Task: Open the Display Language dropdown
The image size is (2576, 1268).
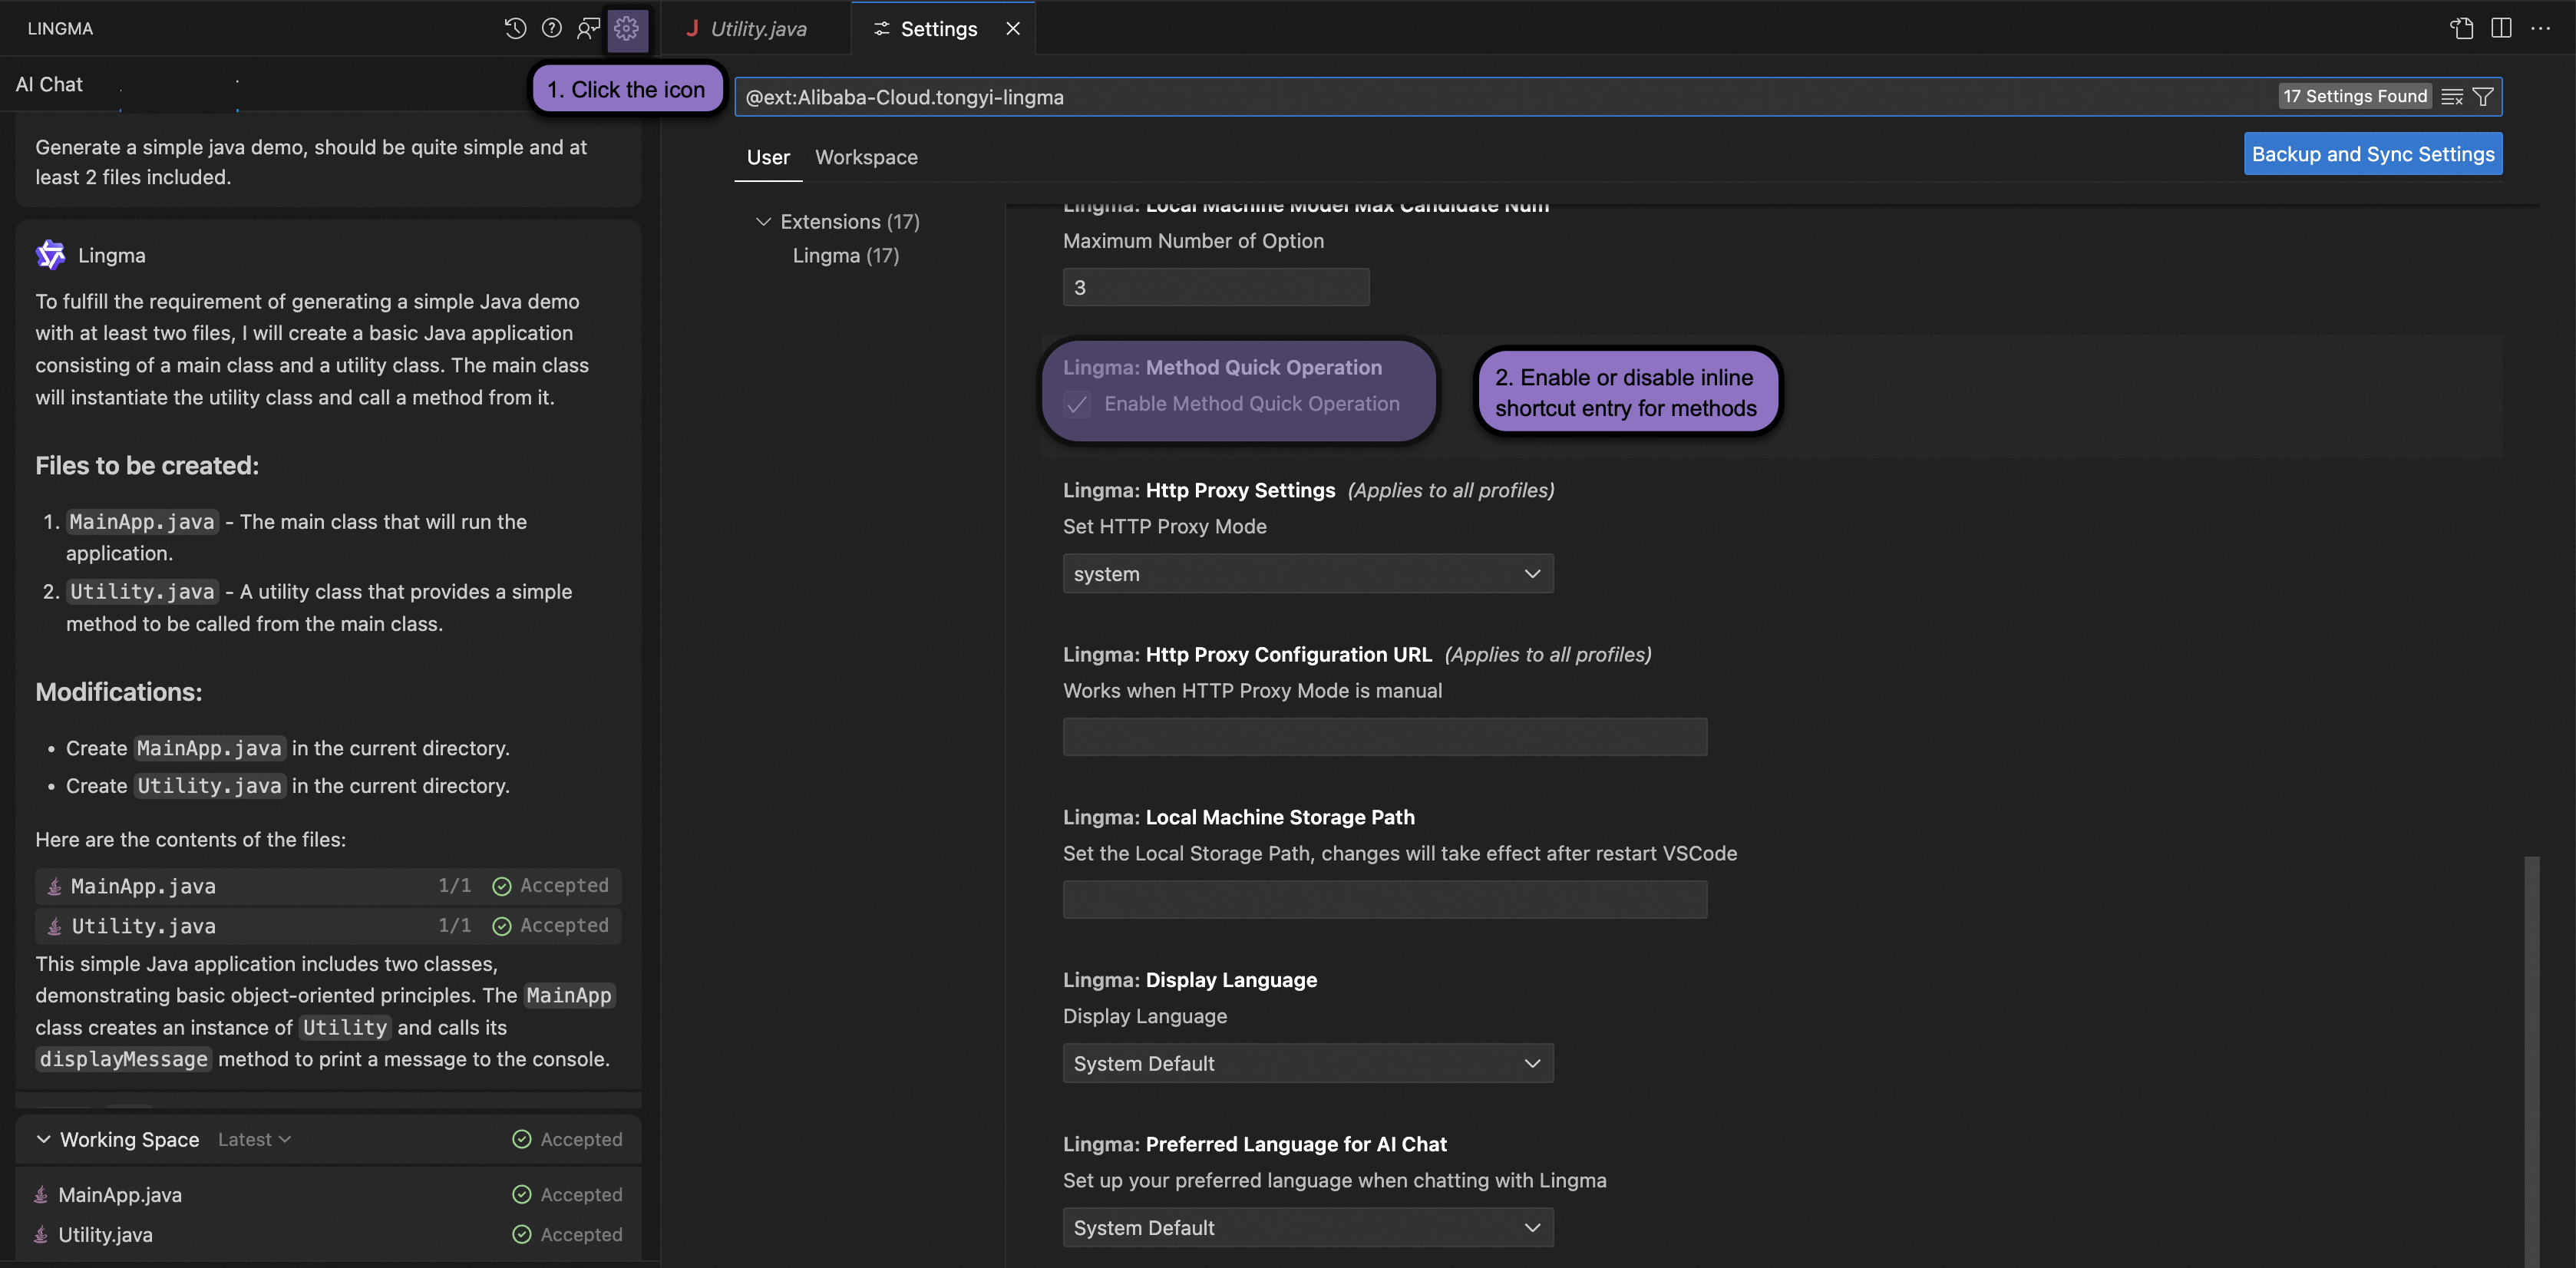Action: [1308, 1063]
